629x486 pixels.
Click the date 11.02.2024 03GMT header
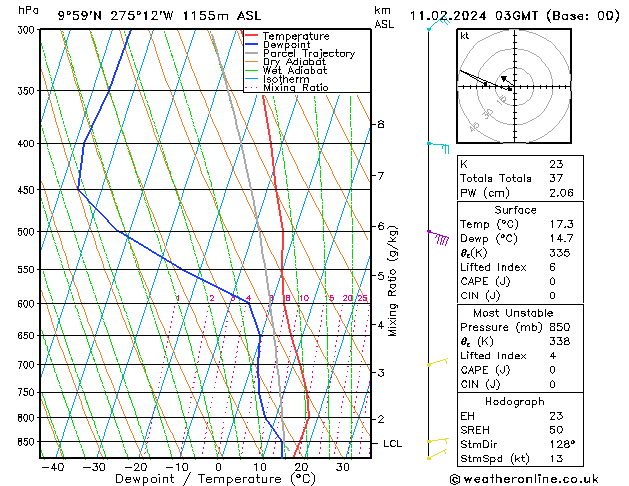(513, 15)
